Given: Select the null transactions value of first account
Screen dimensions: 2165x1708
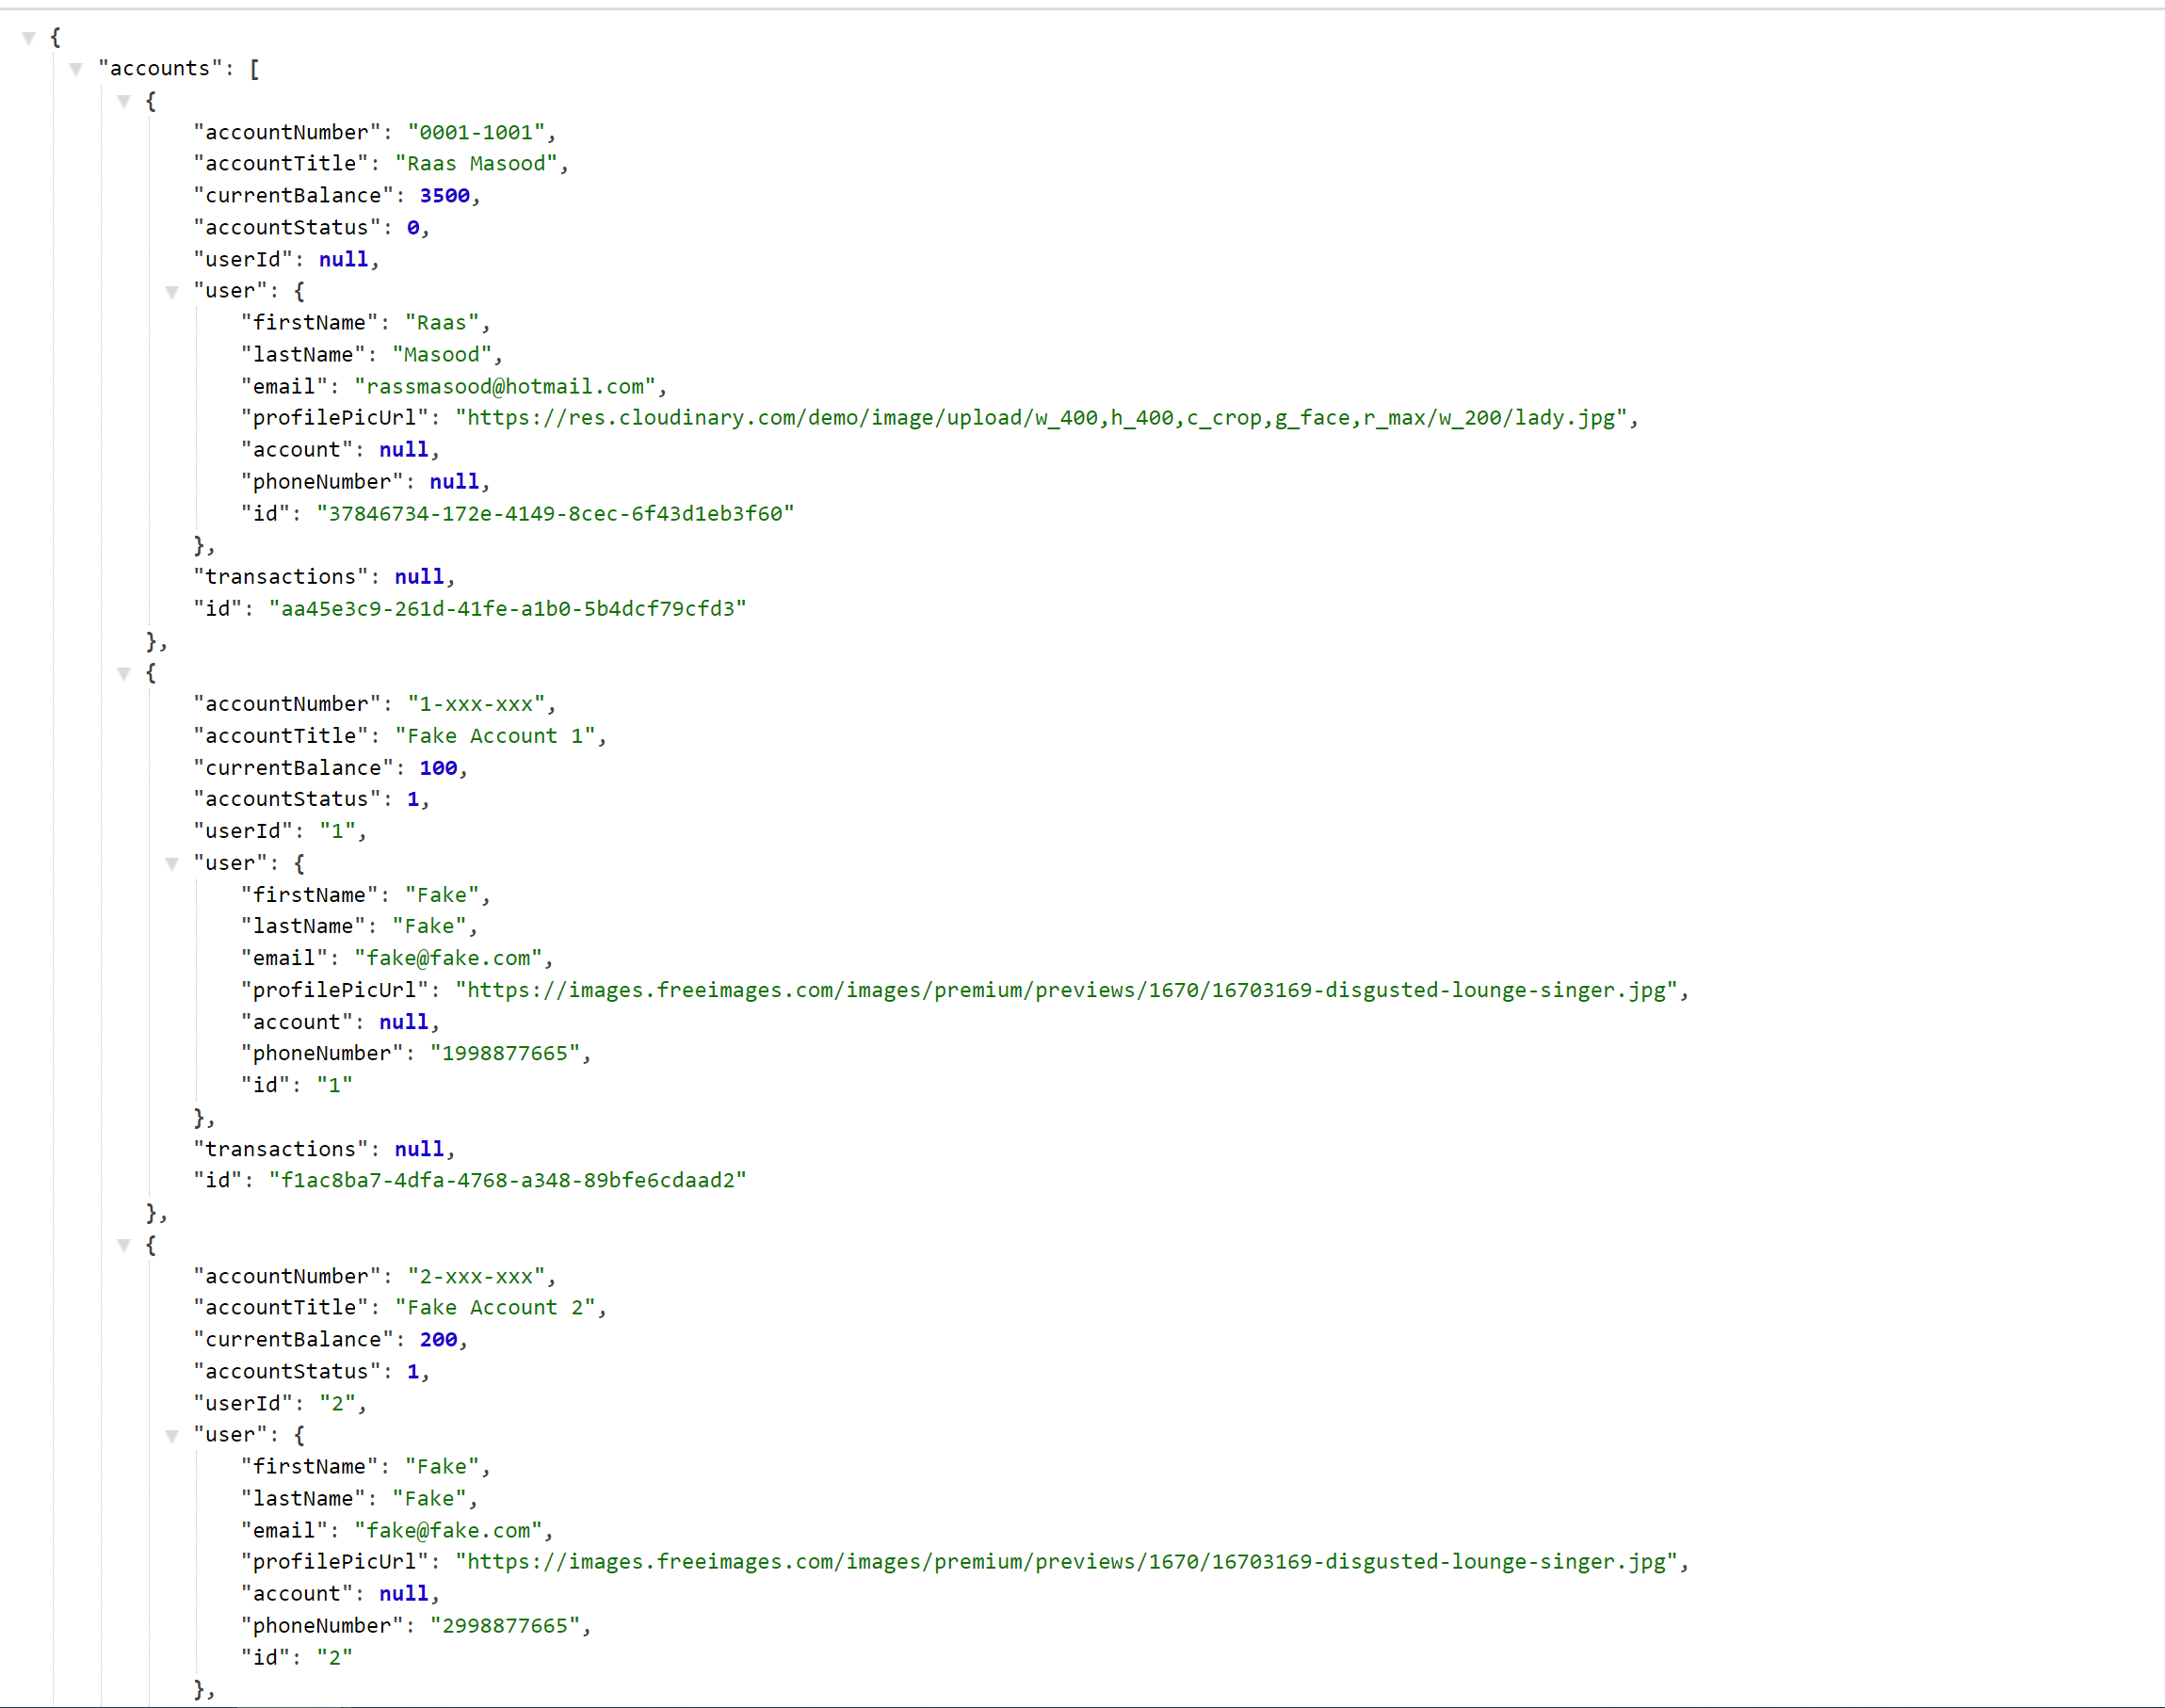Looking at the screenshot, I should [x=418, y=576].
